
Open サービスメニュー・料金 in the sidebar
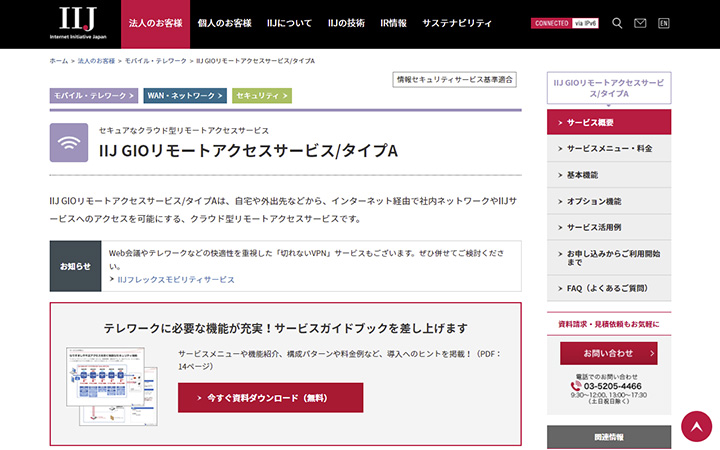[609, 148]
